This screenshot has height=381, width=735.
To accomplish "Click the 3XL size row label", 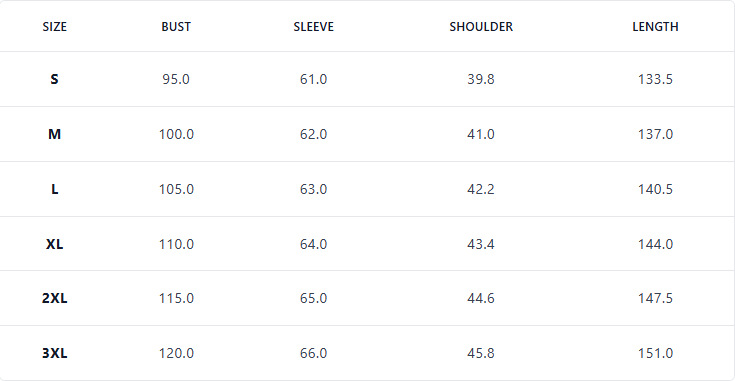I will pos(54,353).
